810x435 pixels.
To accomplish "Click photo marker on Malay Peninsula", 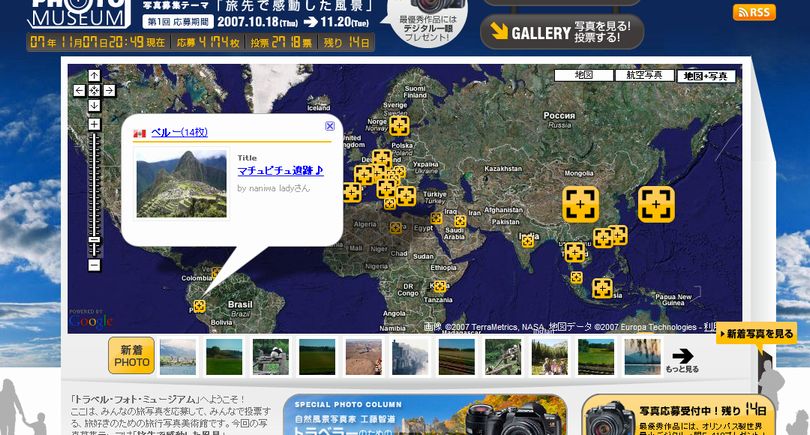I will 577,278.
